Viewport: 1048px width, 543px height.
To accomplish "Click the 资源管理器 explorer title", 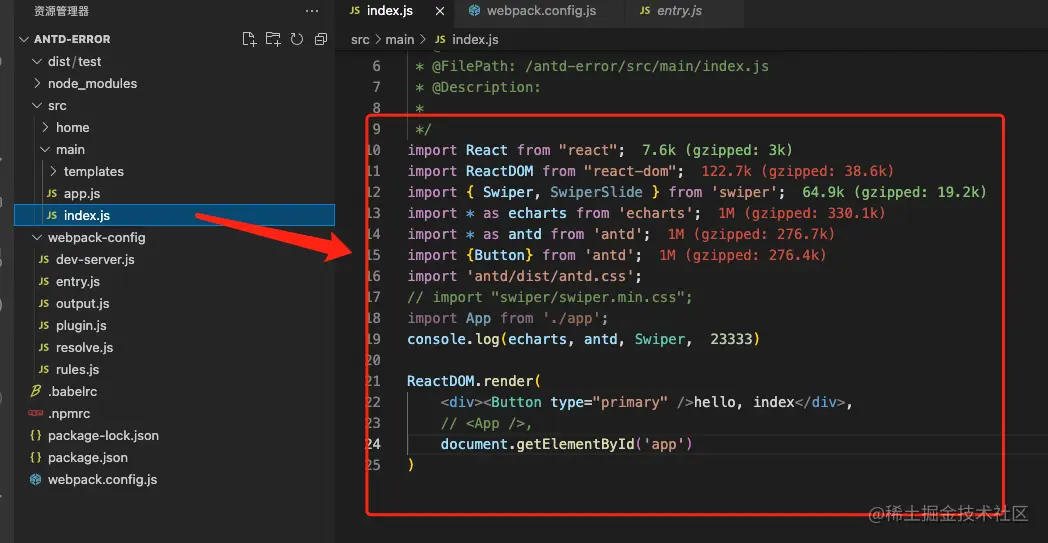I will [x=61, y=11].
